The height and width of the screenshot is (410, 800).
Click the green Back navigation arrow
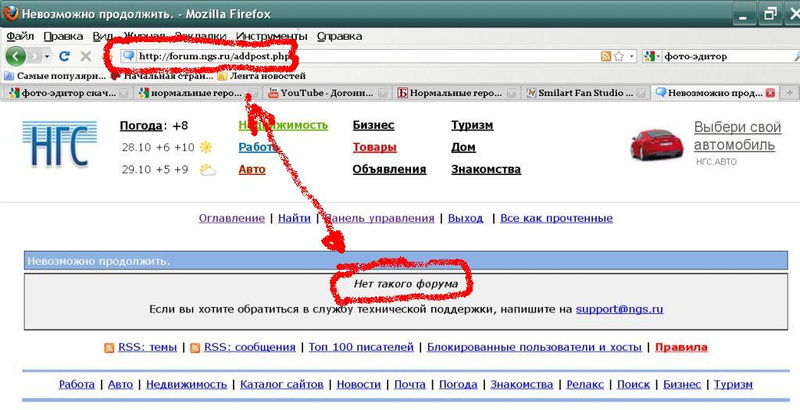tap(15, 56)
